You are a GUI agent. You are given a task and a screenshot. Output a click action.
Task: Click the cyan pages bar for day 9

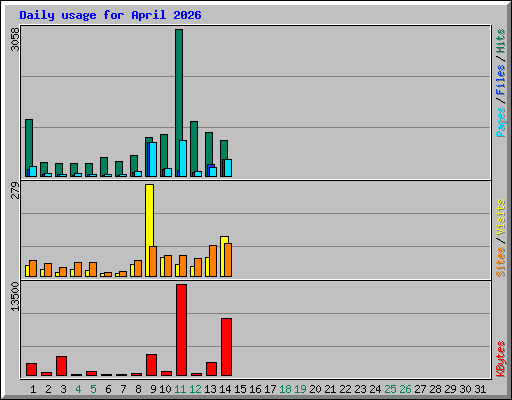(x=153, y=159)
